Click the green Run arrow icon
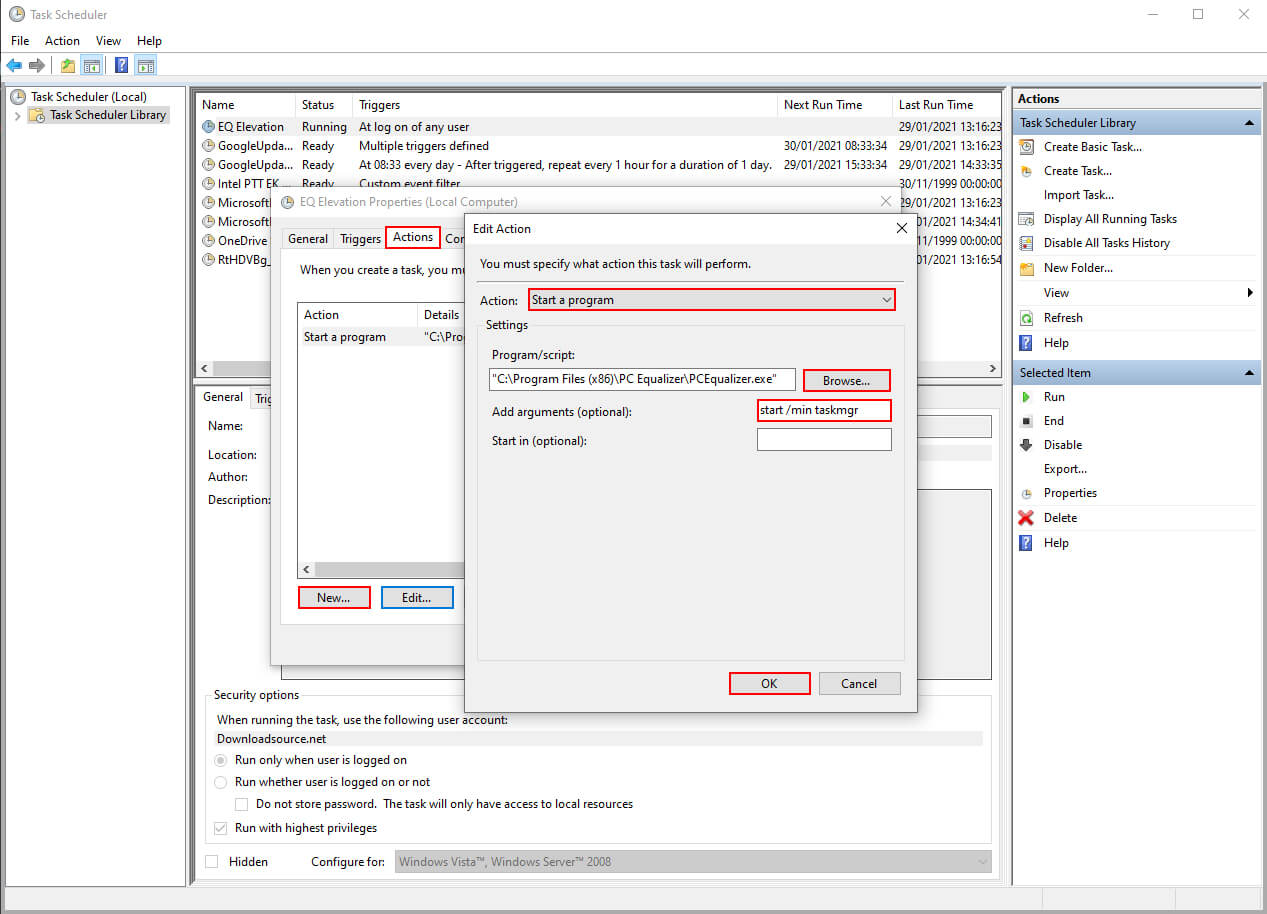 pyautogui.click(x=1026, y=397)
